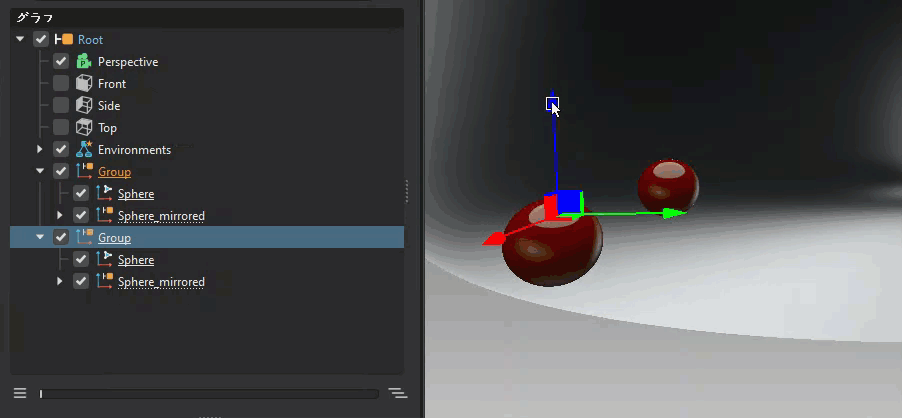Click the Side view cube icon
This screenshot has width=902, height=418.
84,105
